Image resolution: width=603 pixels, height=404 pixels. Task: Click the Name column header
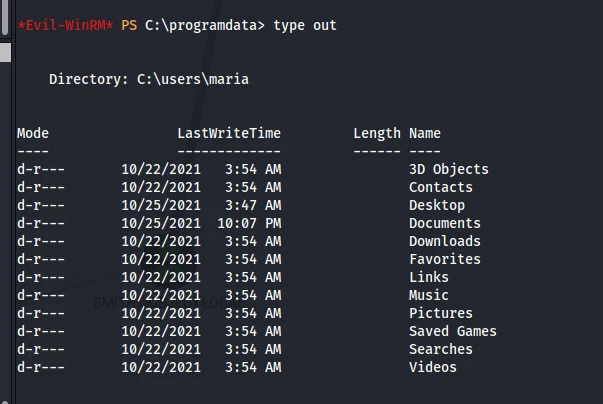(425, 133)
